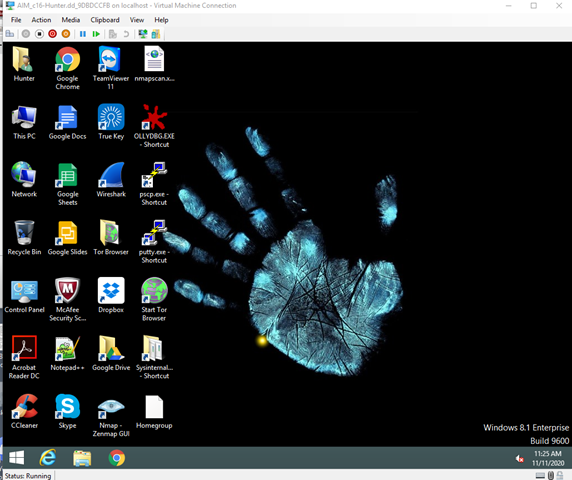This screenshot has width=572, height=480.
Task: Open the Media menu
Action: click(x=70, y=20)
